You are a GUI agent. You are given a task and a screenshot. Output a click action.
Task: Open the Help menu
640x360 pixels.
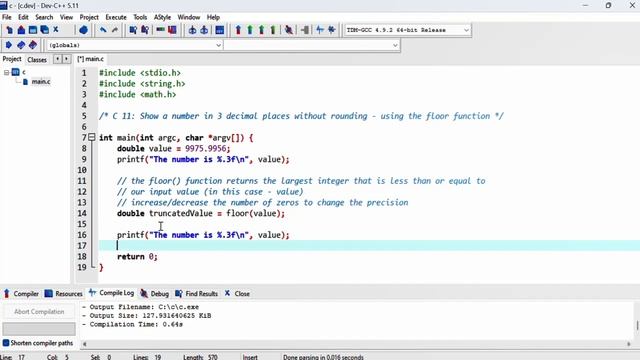(213, 17)
